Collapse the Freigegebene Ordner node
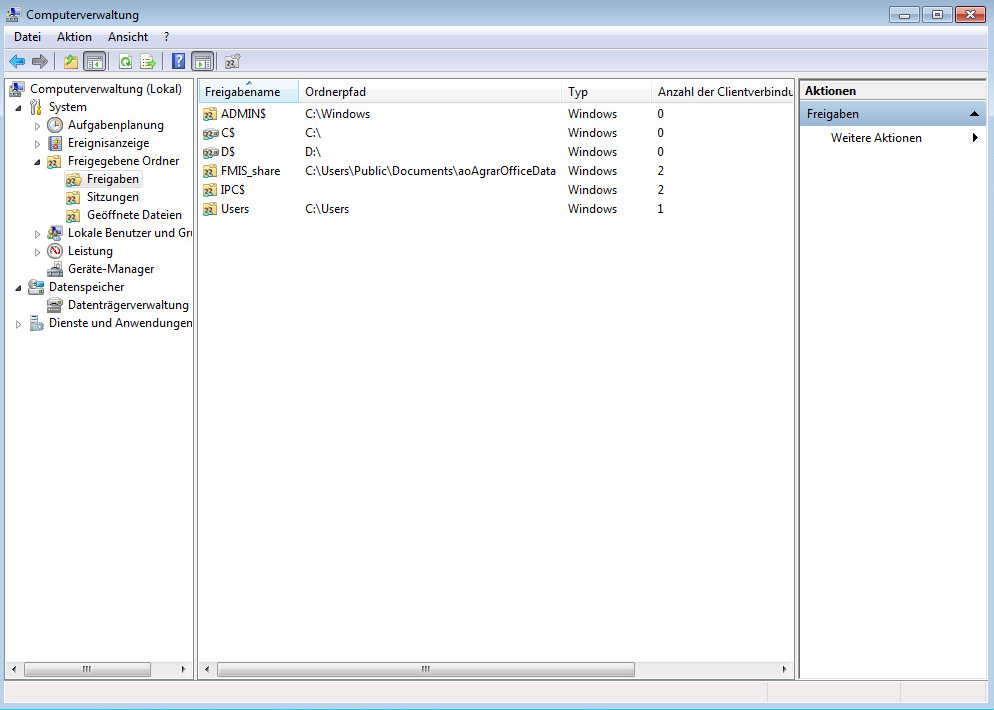Viewport: 994px width, 710px height. [38, 162]
